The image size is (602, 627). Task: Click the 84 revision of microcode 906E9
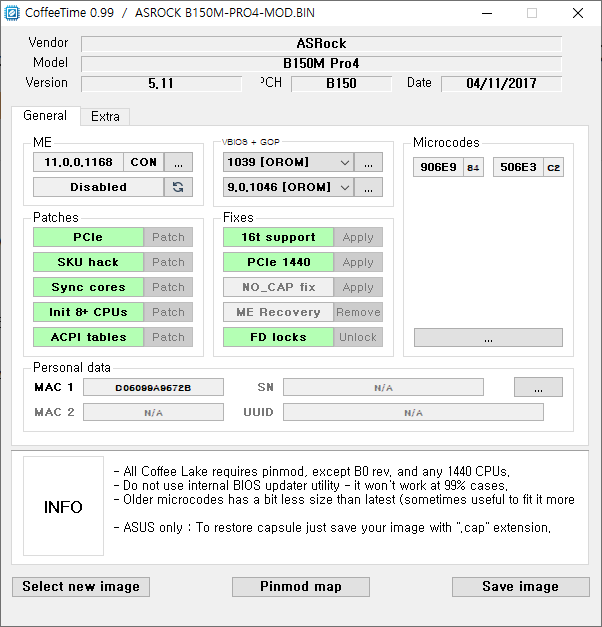(x=473, y=168)
